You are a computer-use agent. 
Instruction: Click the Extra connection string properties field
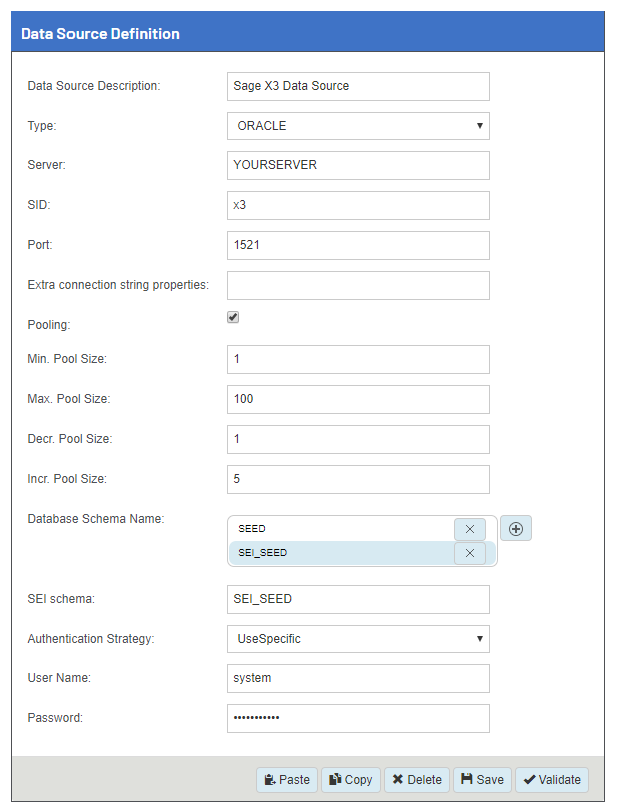point(358,285)
